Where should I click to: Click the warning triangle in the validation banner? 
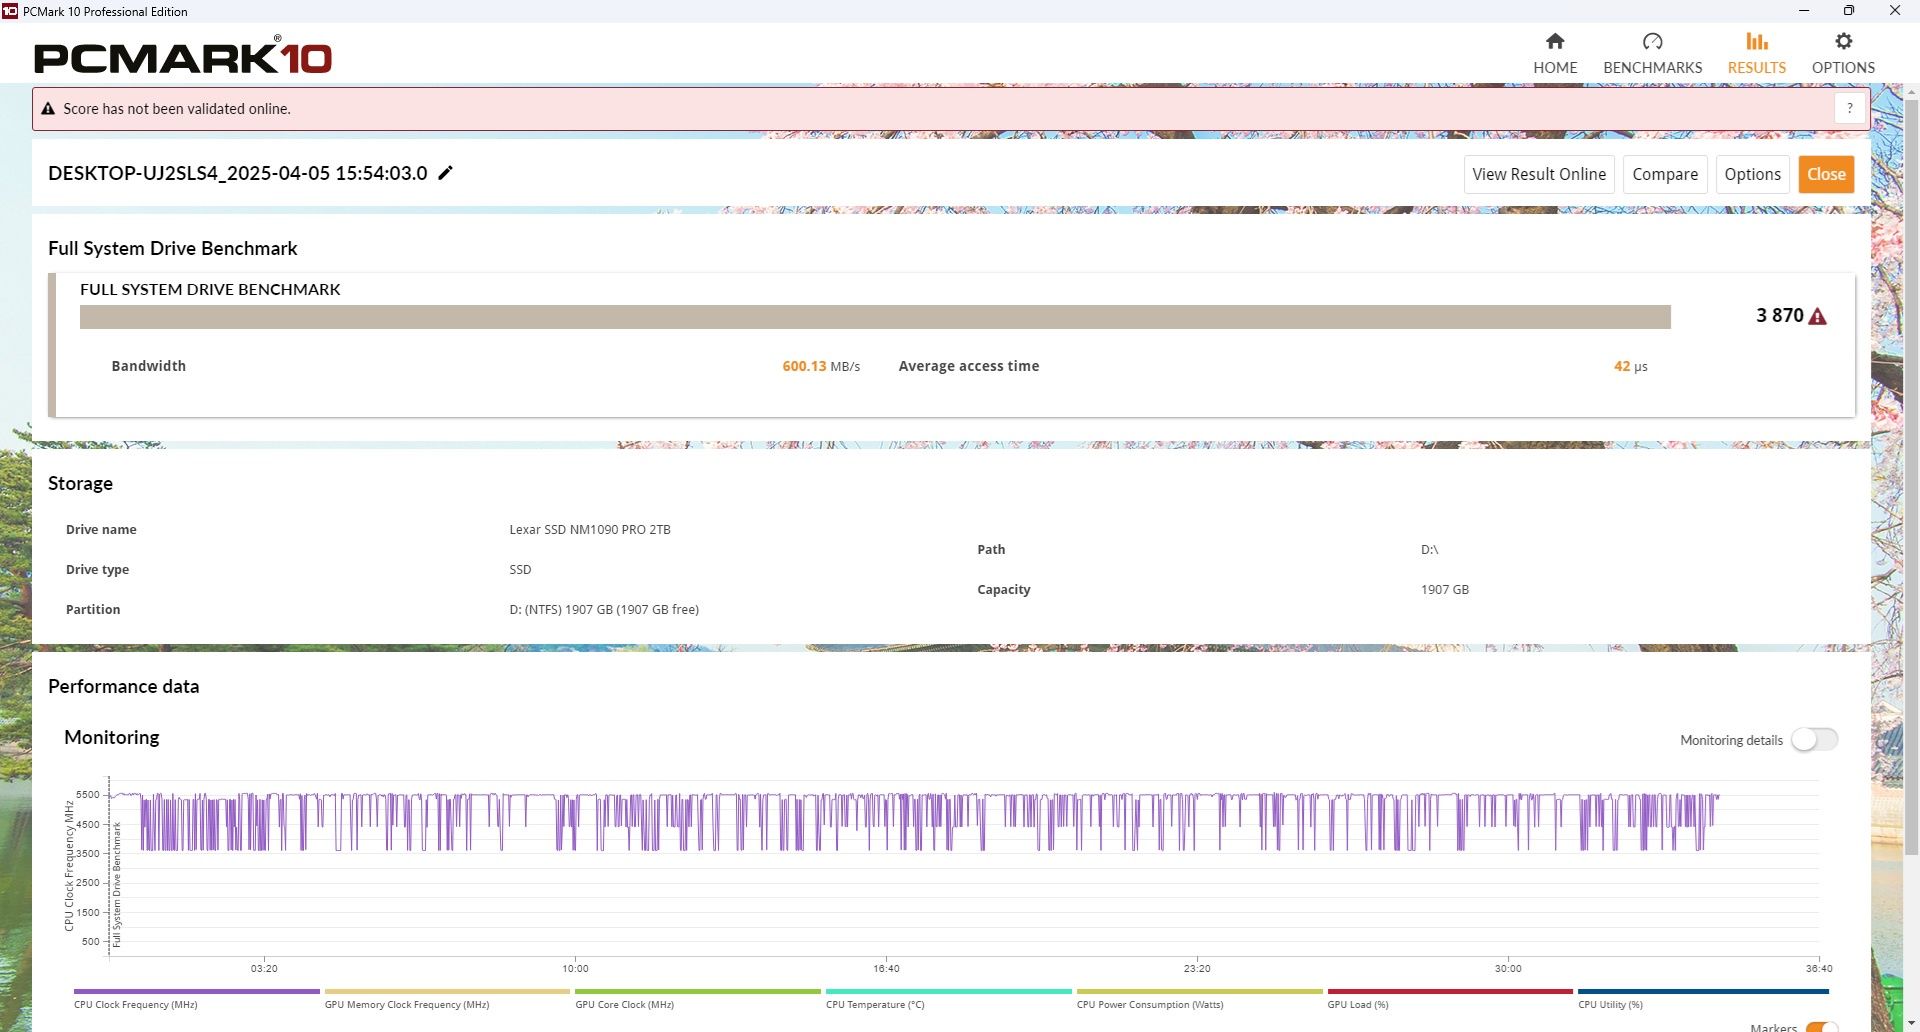coord(48,109)
